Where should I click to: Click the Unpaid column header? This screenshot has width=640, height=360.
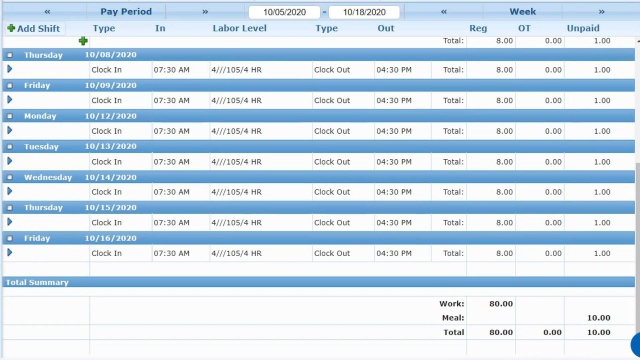click(583, 28)
